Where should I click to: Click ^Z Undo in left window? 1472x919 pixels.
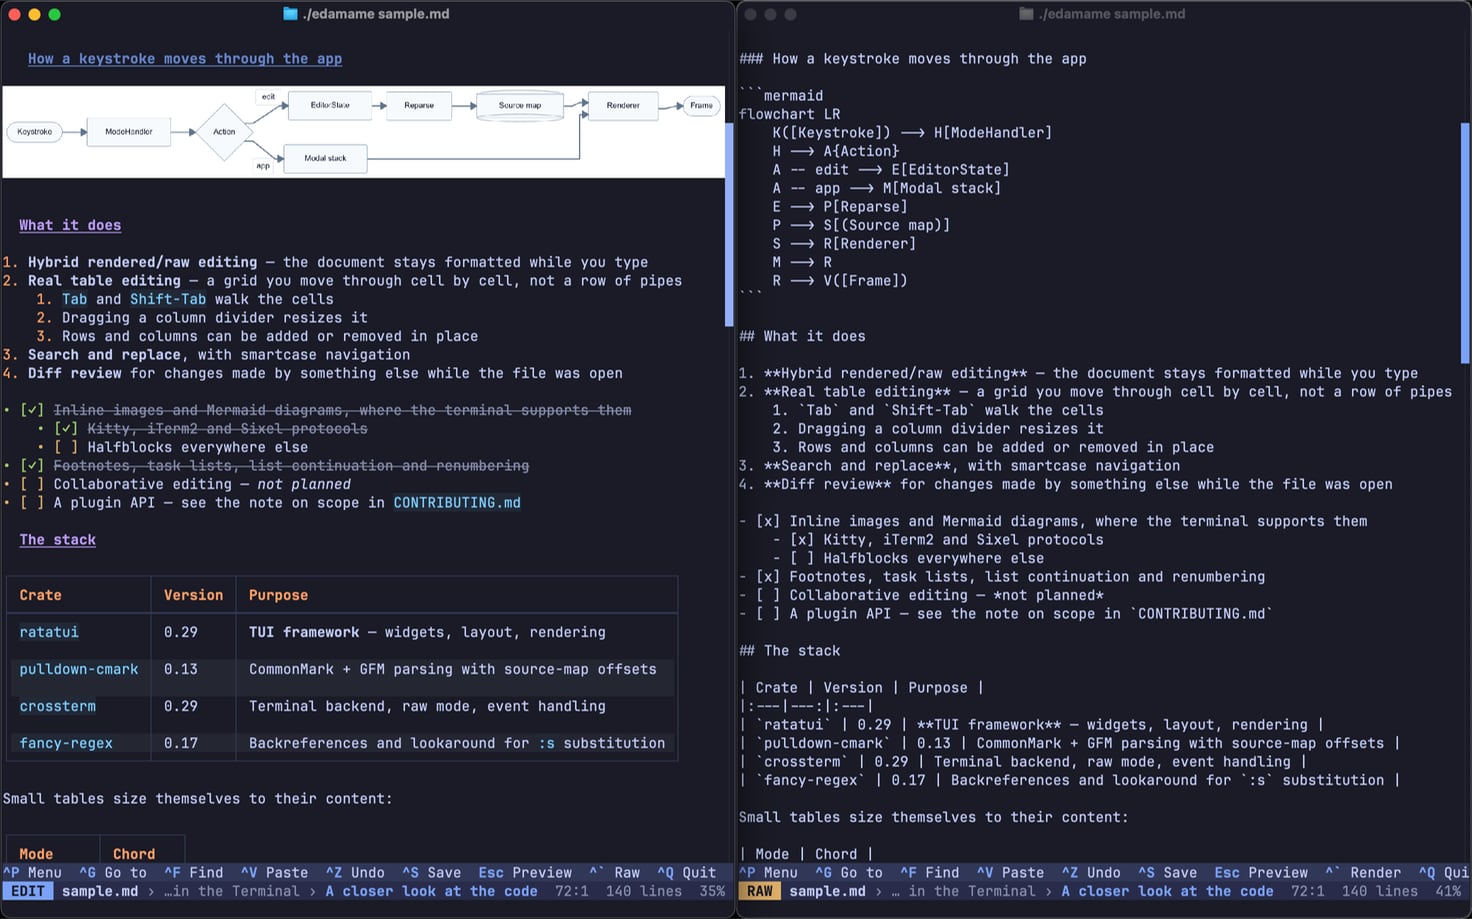click(355, 873)
